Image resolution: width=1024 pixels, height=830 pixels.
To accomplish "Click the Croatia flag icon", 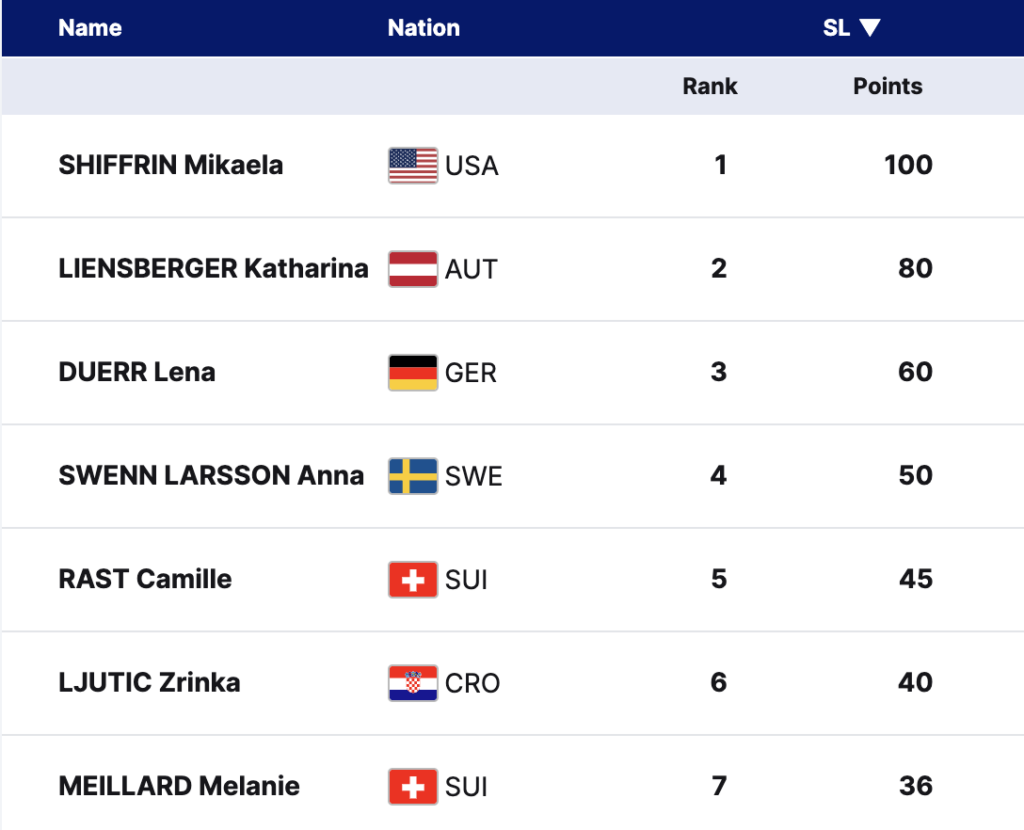I will point(413,683).
